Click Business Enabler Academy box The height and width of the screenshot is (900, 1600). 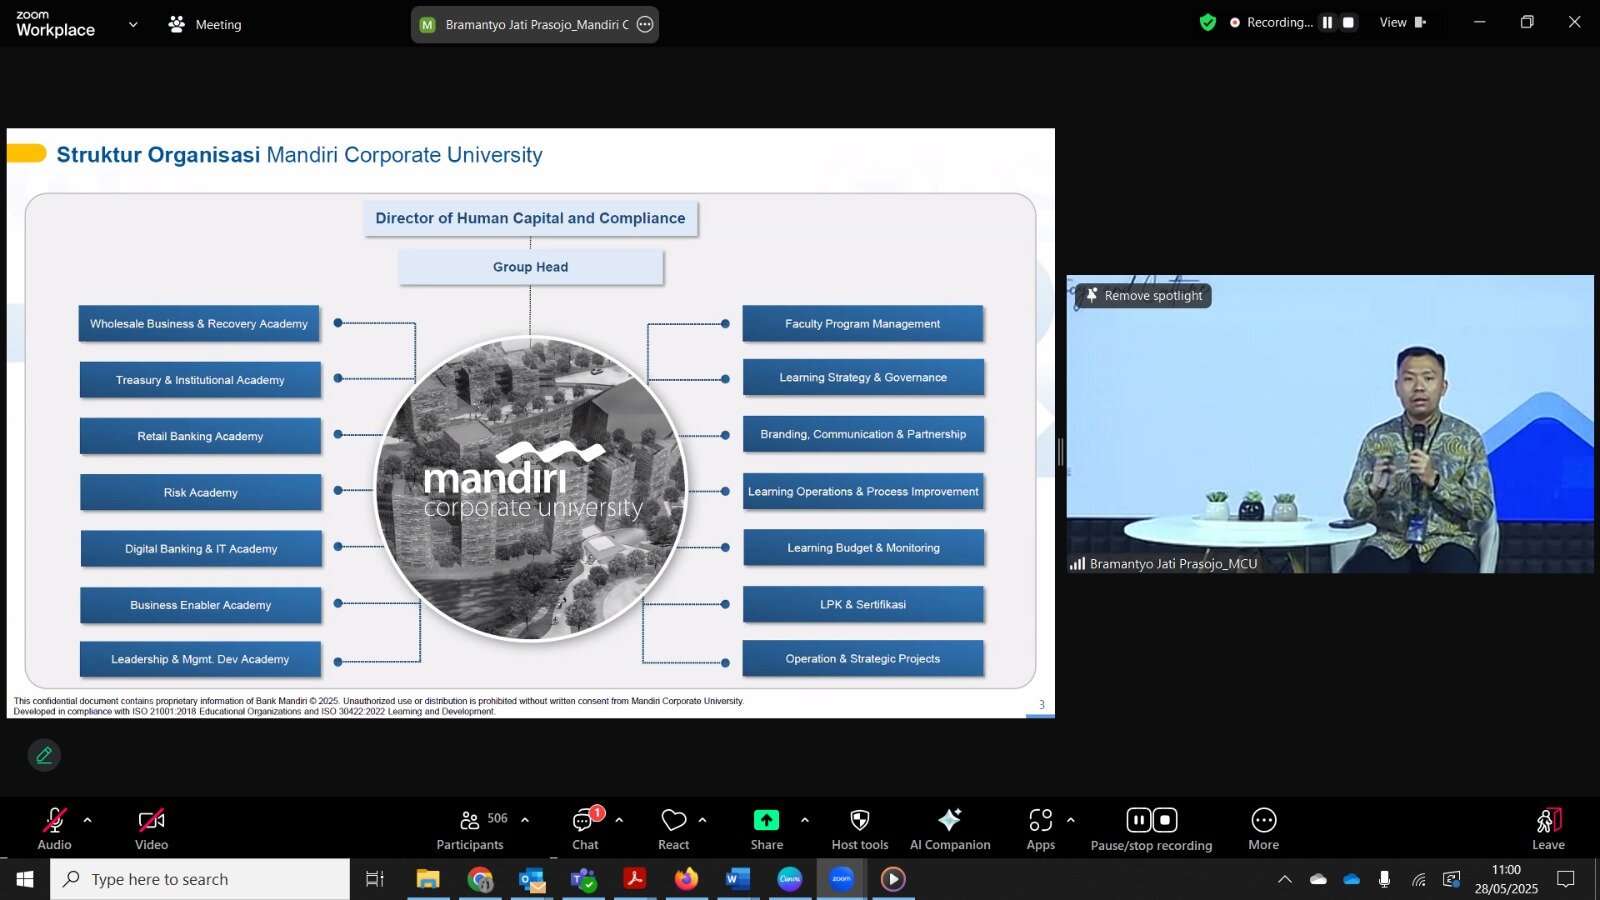200,605
